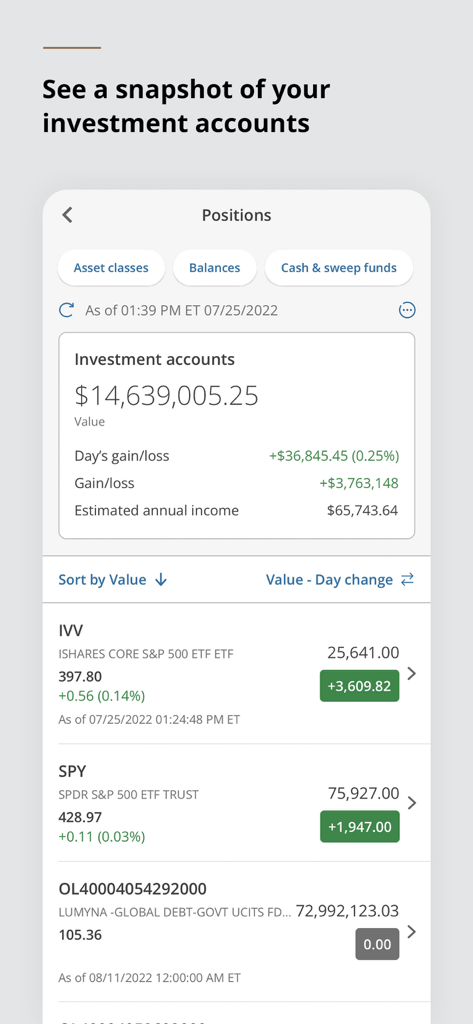
Task: Tap SPY price 428.97
Action: coord(80,817)
